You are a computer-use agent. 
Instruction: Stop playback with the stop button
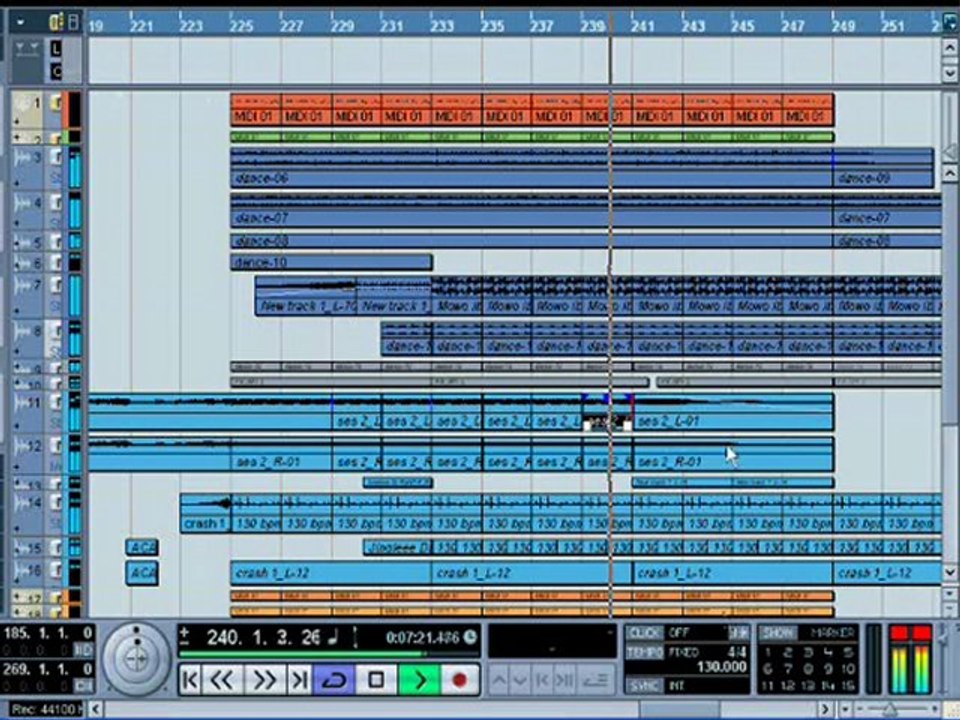(x=376, y=680)
